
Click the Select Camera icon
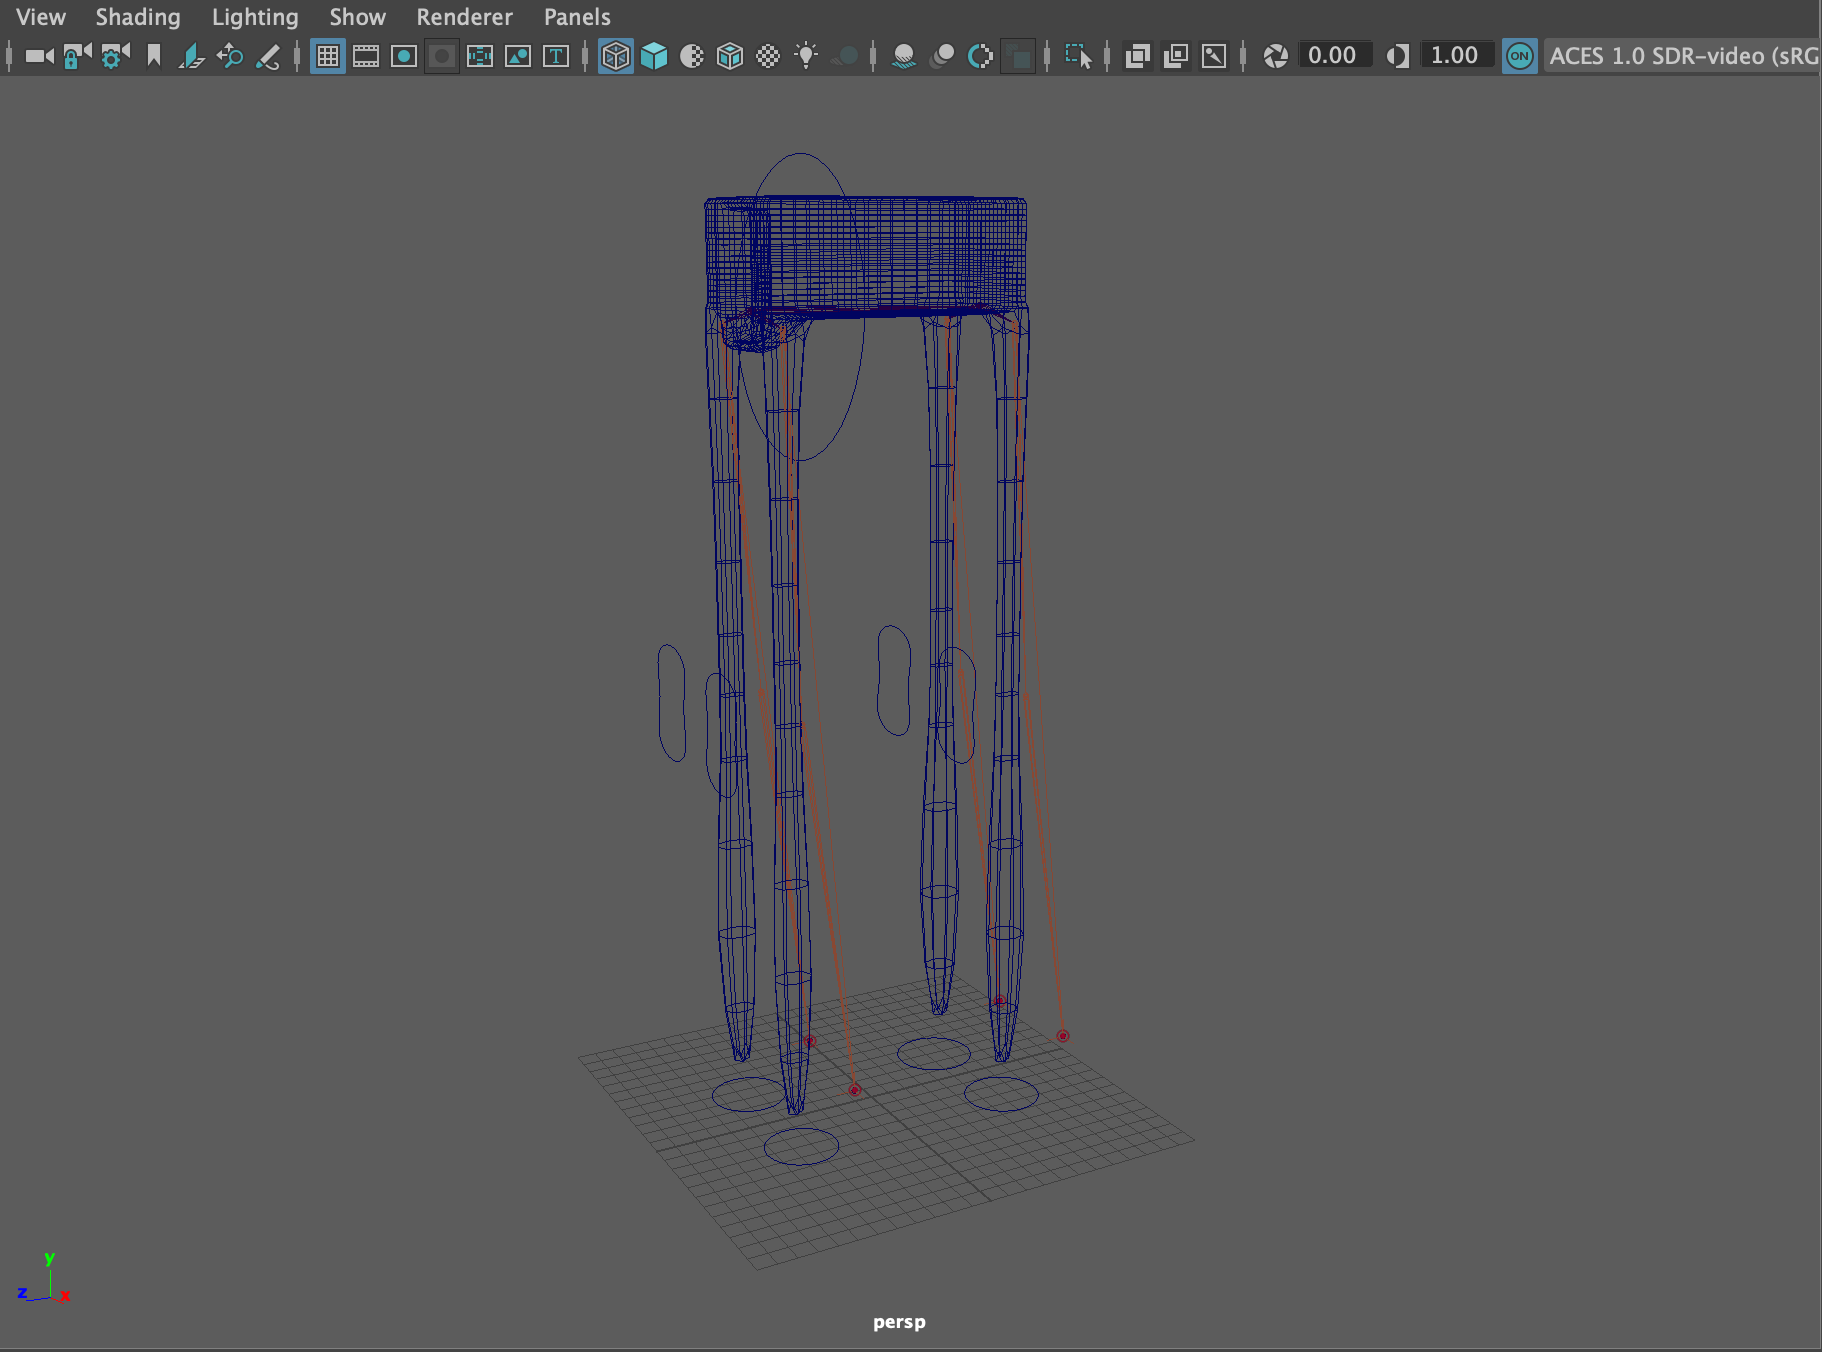pyautogui.click(x=39, y=56)
